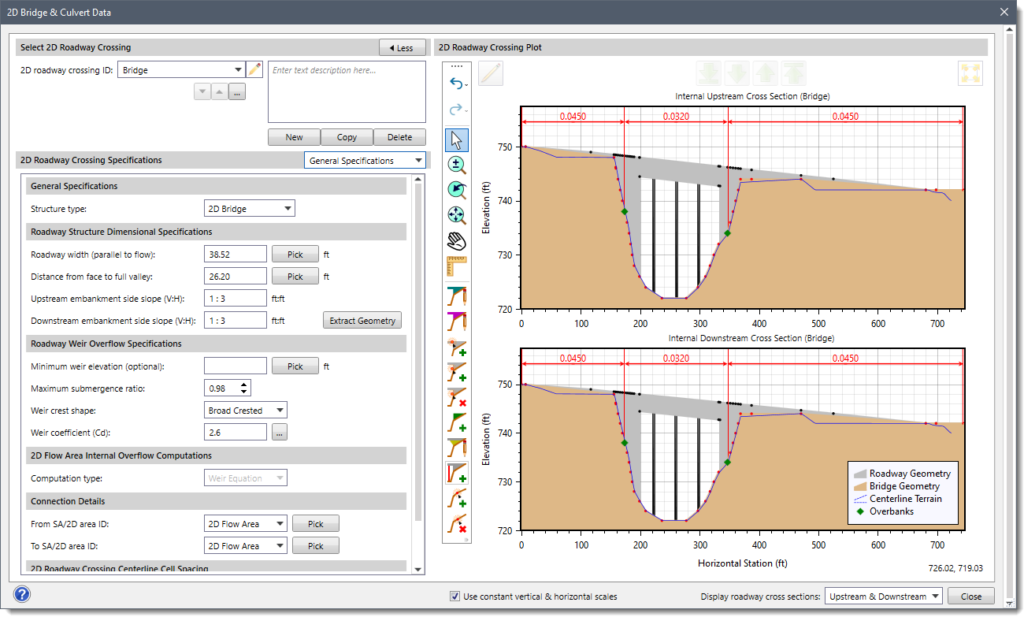Activate the measure ruler tool

point(456,266)
